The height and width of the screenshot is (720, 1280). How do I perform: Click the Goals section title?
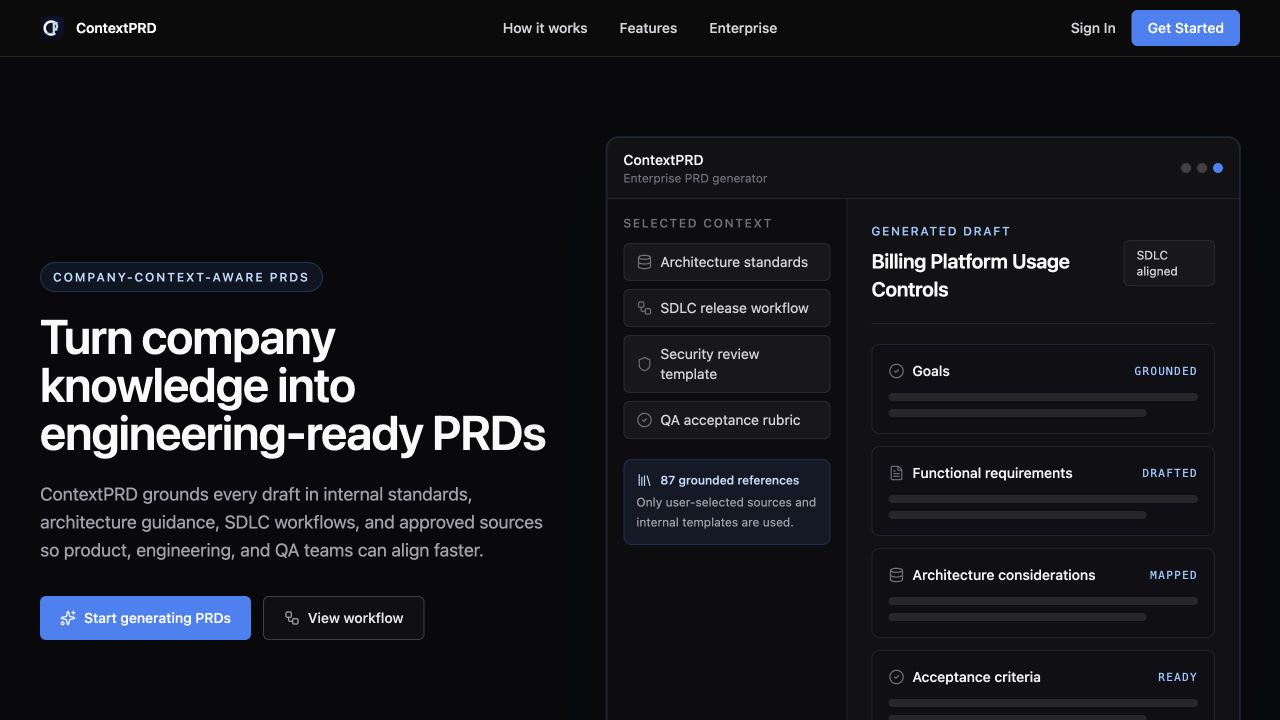click(x=931, y=371)
